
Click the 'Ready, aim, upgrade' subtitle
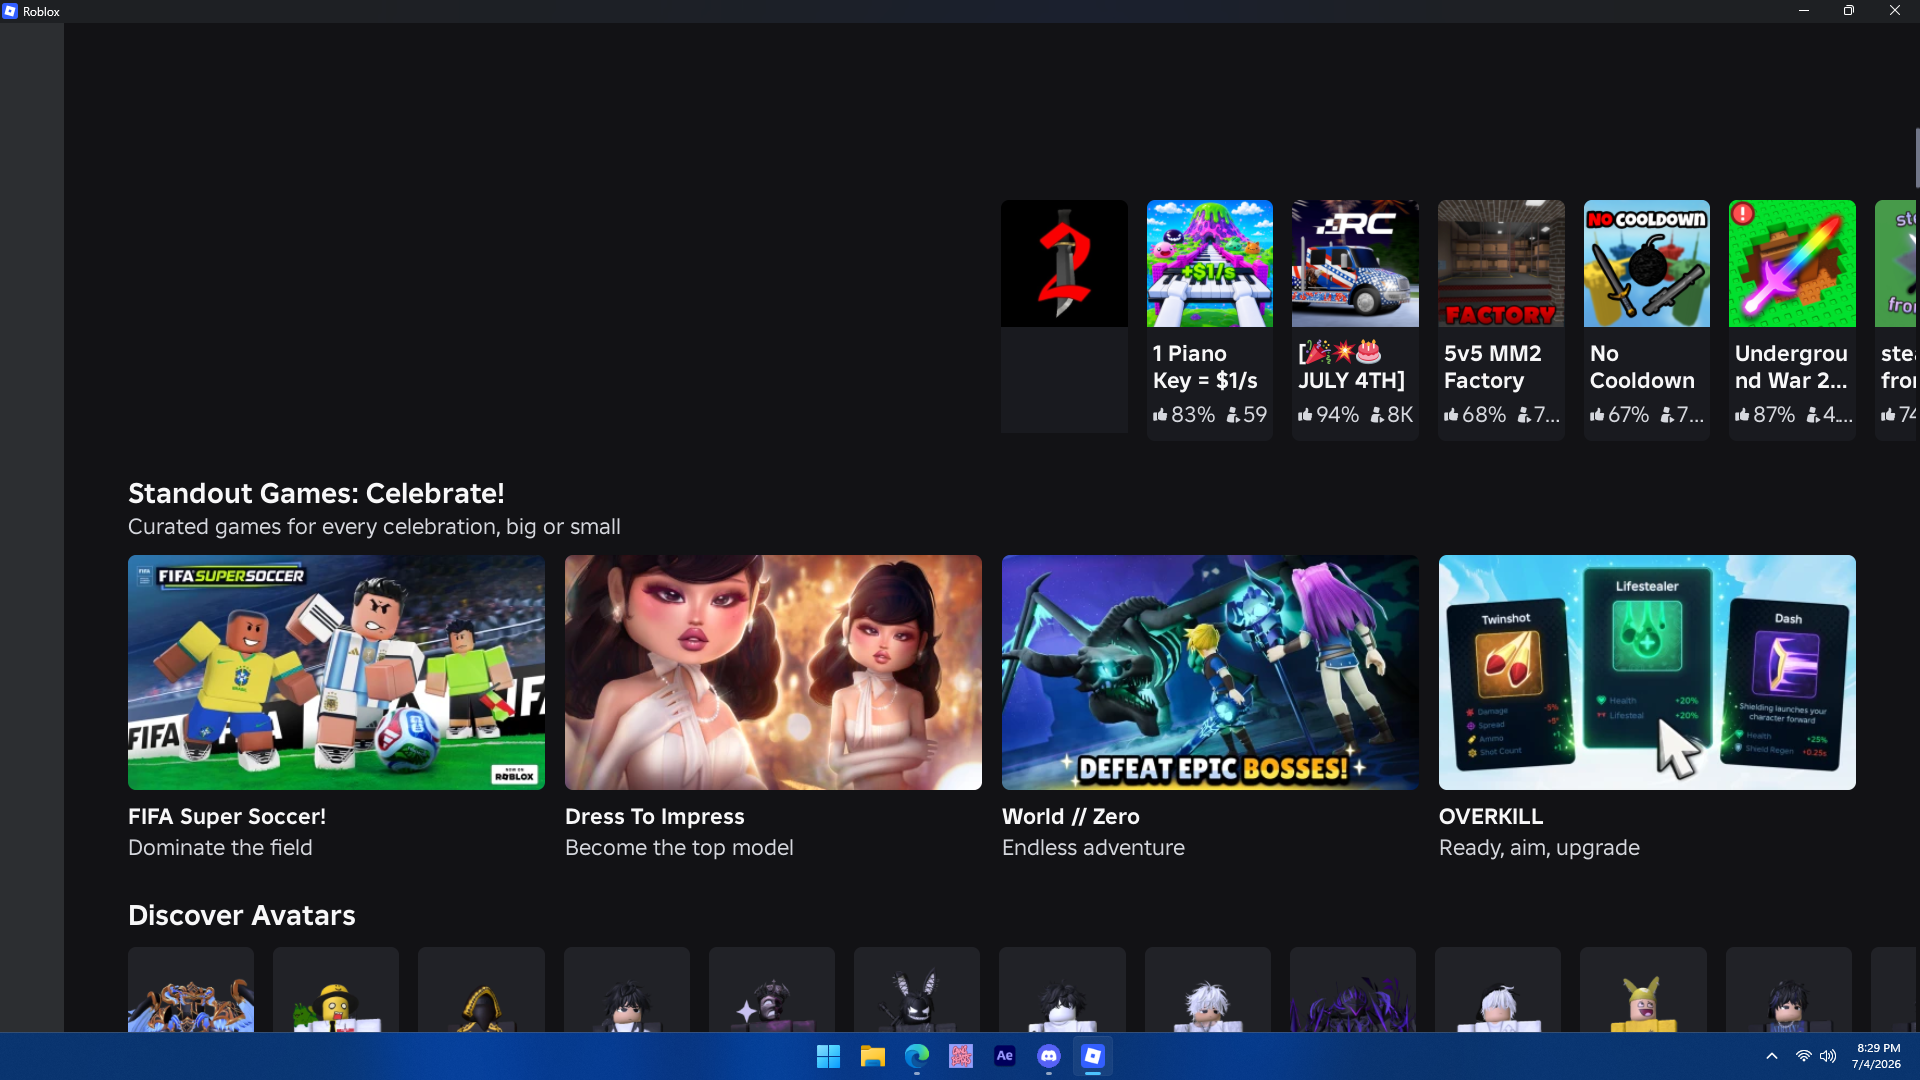tap(1539, 848)
